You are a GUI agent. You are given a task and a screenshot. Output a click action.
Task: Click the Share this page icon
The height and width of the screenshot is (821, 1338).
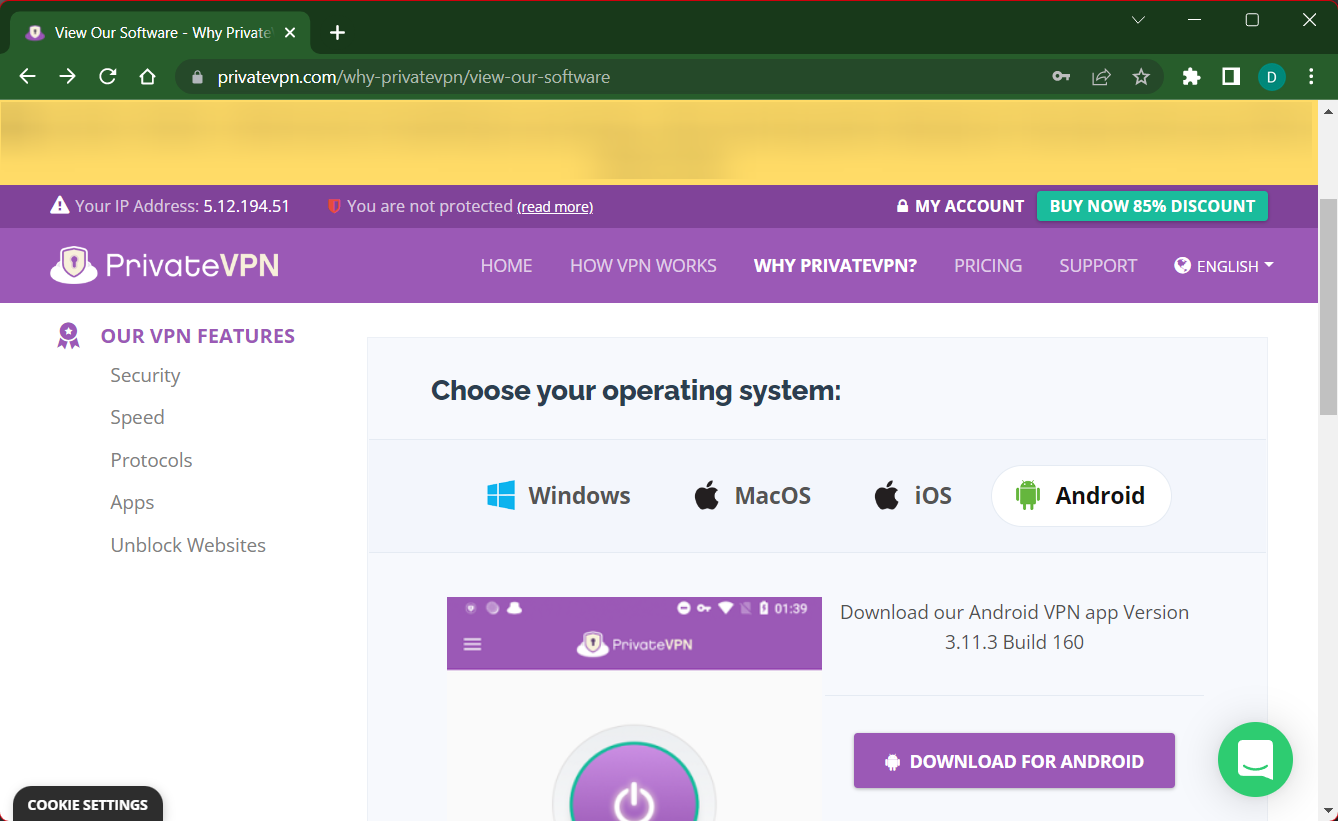click(x=1101, y=77)
